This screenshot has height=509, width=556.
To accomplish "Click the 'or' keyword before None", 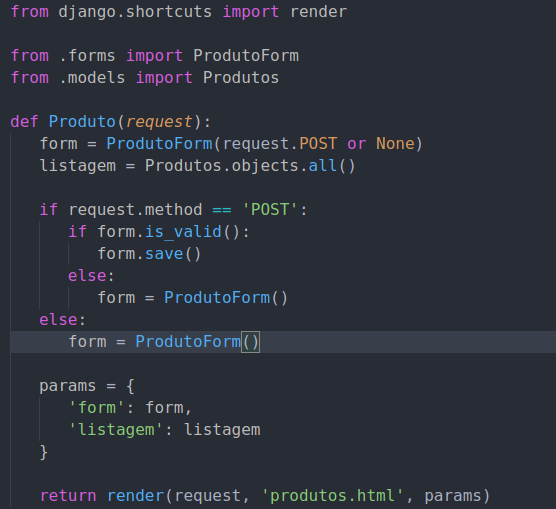I will (356, 144).
